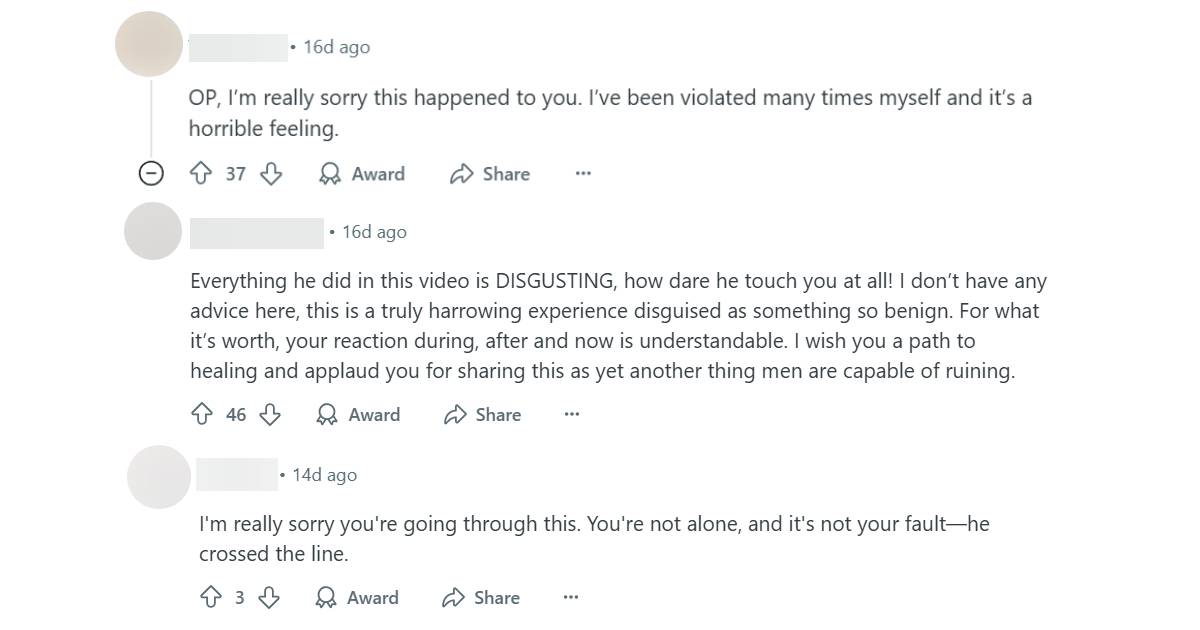Collapse the thread with the minus circle
This screenshot has height=630, width=1200.
pyautogui.click(x=150, y=174)
